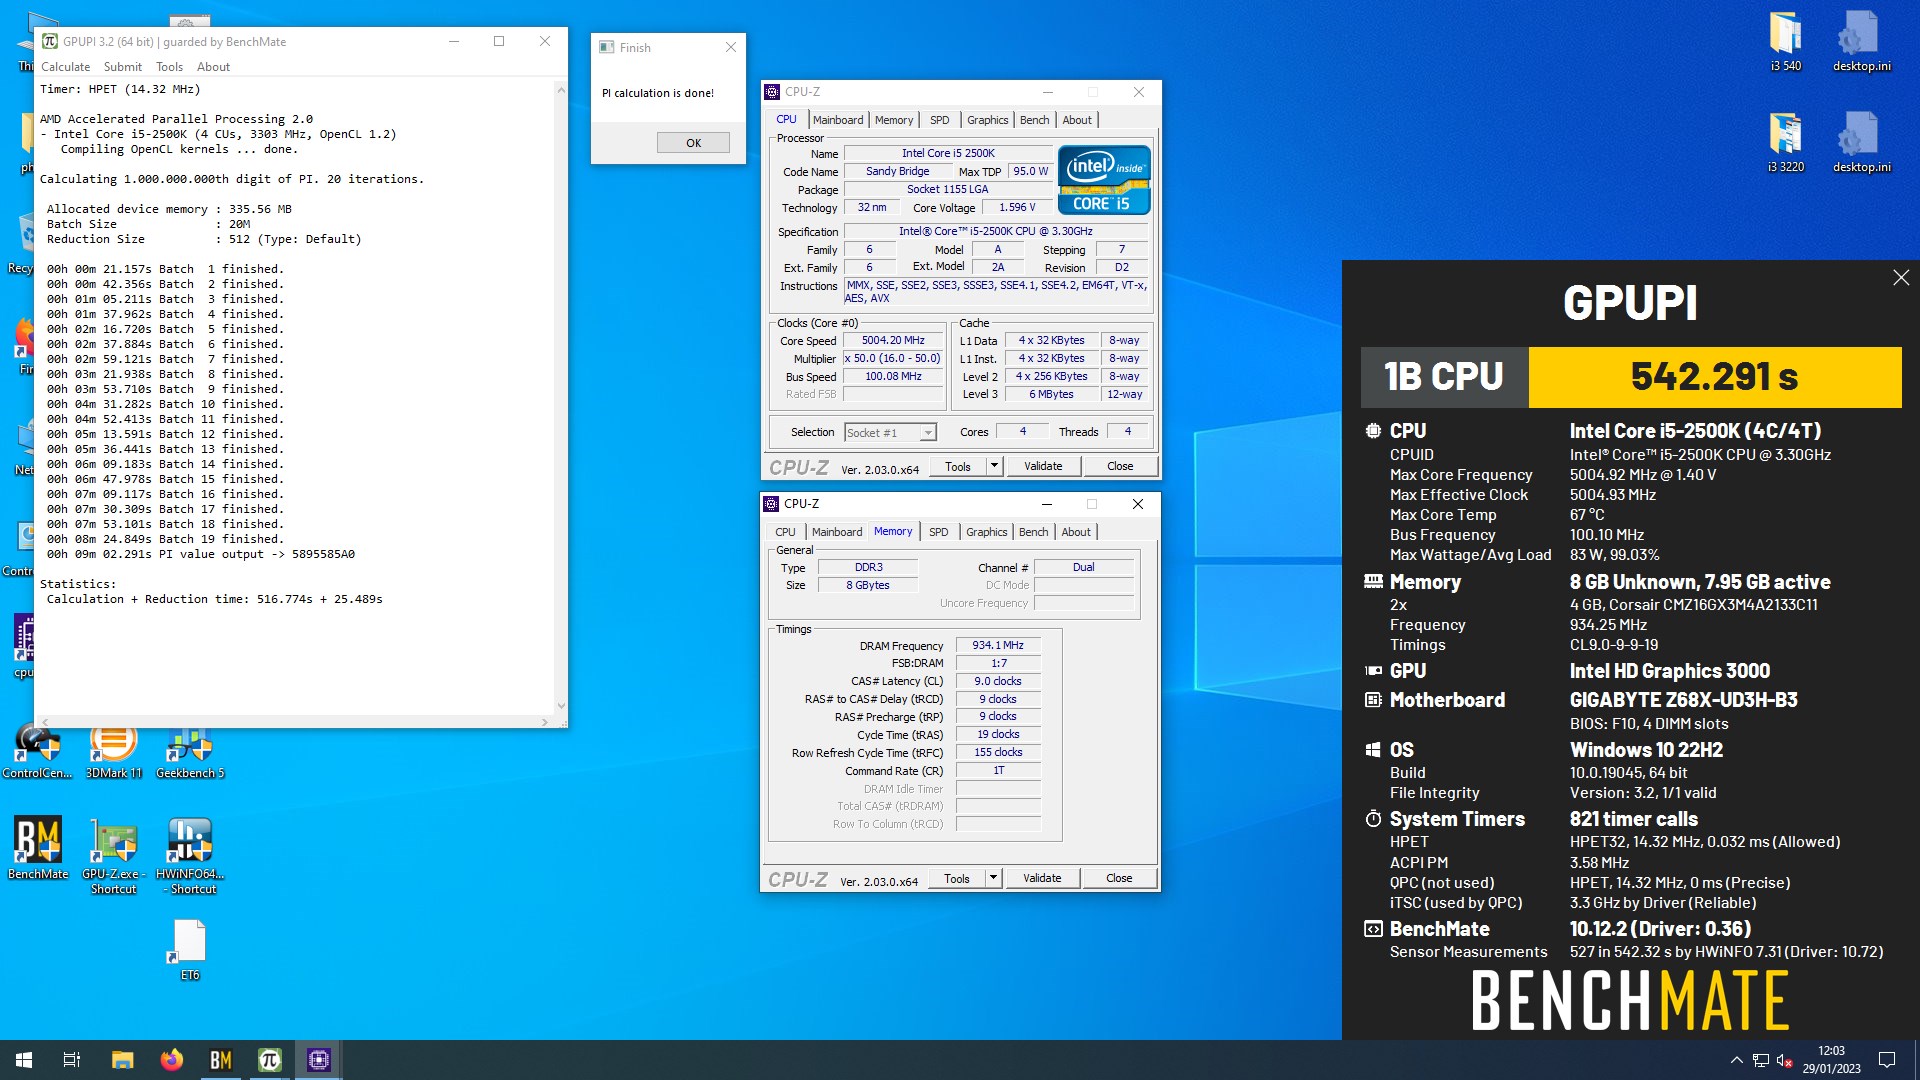The height and width of the screenshot is (1080, 1920).
Task: Switch to Graphics tab in lower CPU-Z
Action: 987,532
